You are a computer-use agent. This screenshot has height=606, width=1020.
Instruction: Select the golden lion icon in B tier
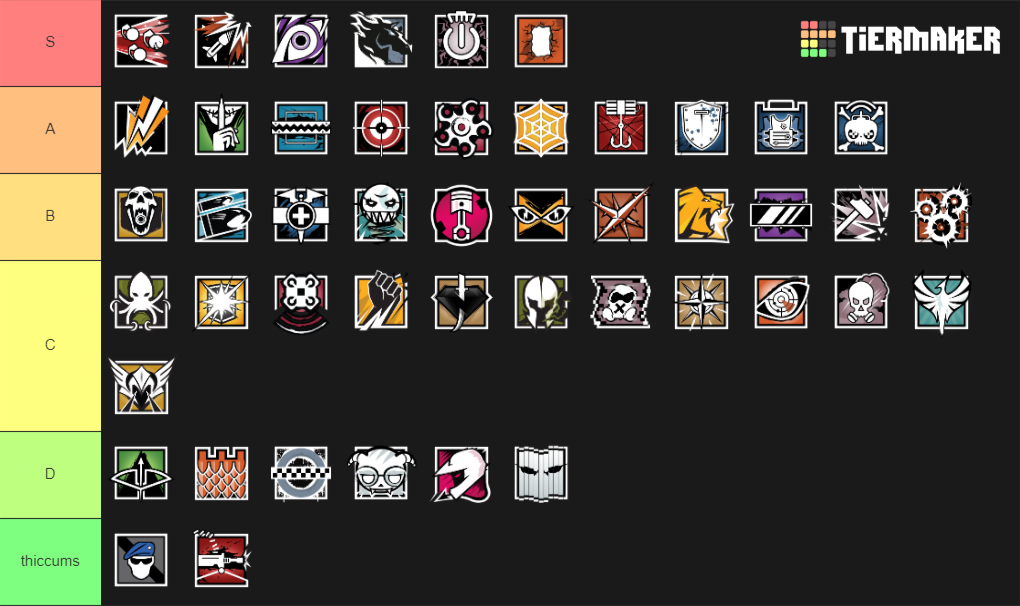click(703, 215)
